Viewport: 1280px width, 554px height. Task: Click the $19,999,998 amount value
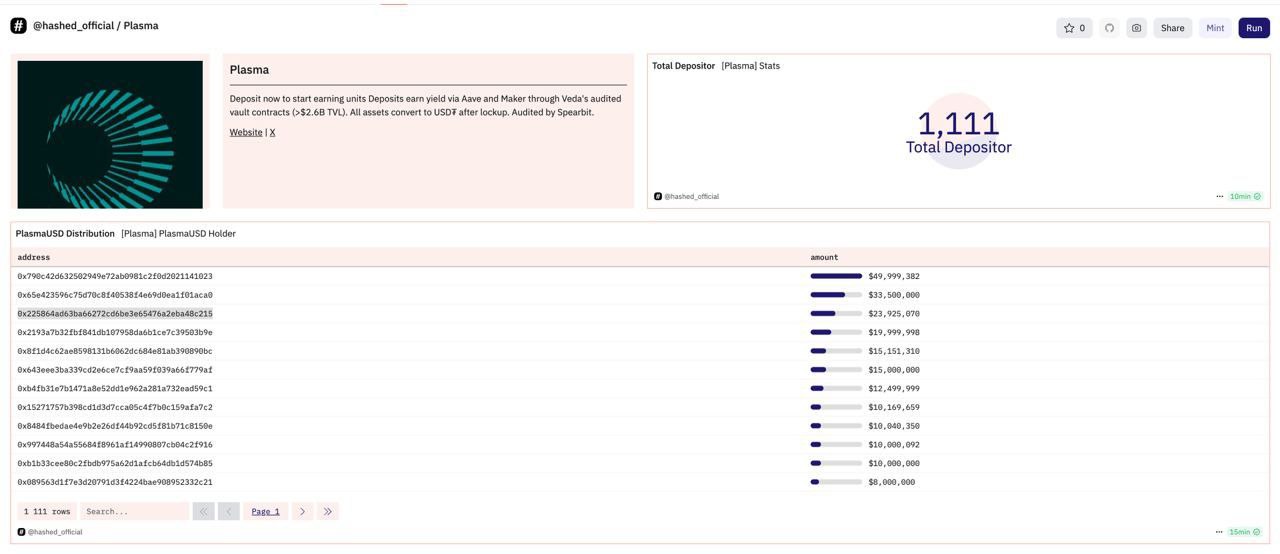pos(893,332)
